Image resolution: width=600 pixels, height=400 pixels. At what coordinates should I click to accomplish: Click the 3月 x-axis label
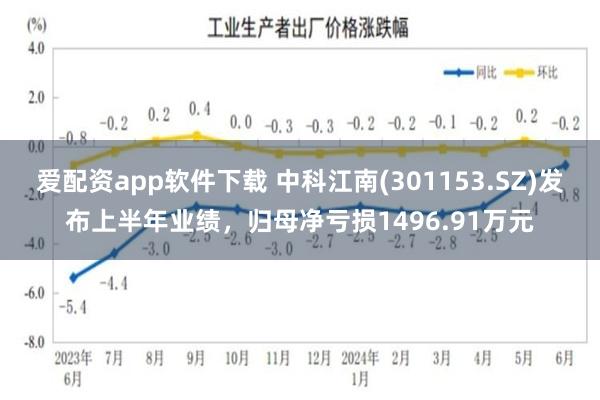click(442, 359)
